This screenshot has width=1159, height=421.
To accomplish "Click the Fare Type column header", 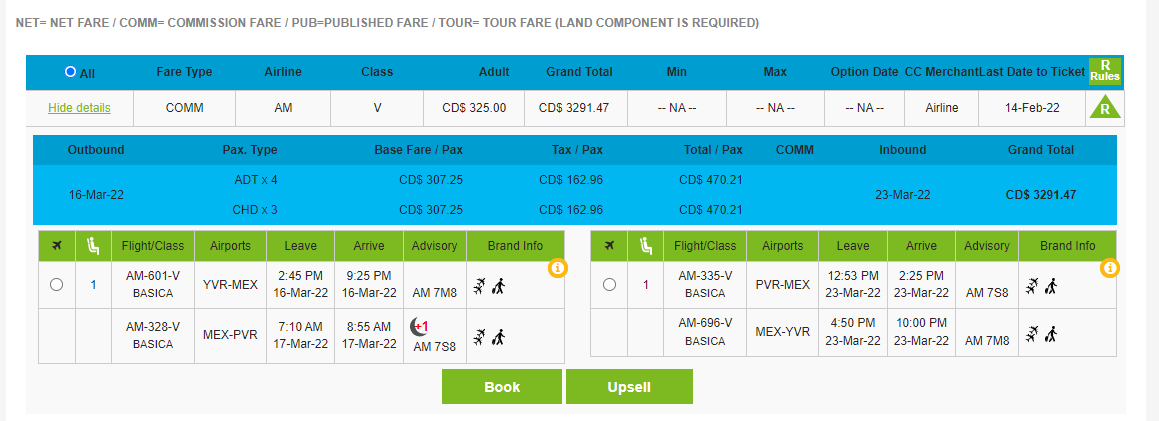I will click(x=184, y=72).
